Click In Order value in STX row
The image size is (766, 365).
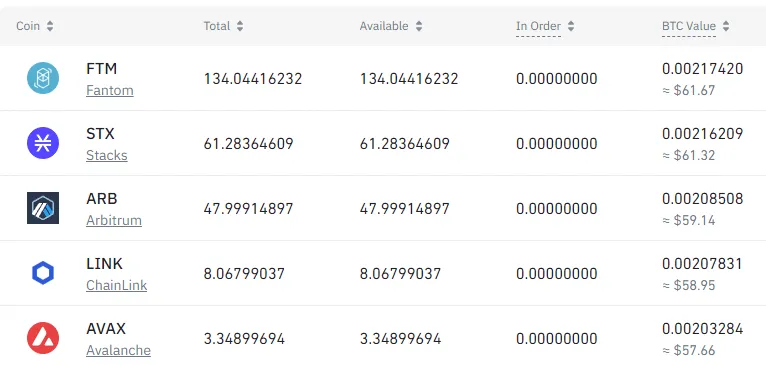click(x=556, y=144)
